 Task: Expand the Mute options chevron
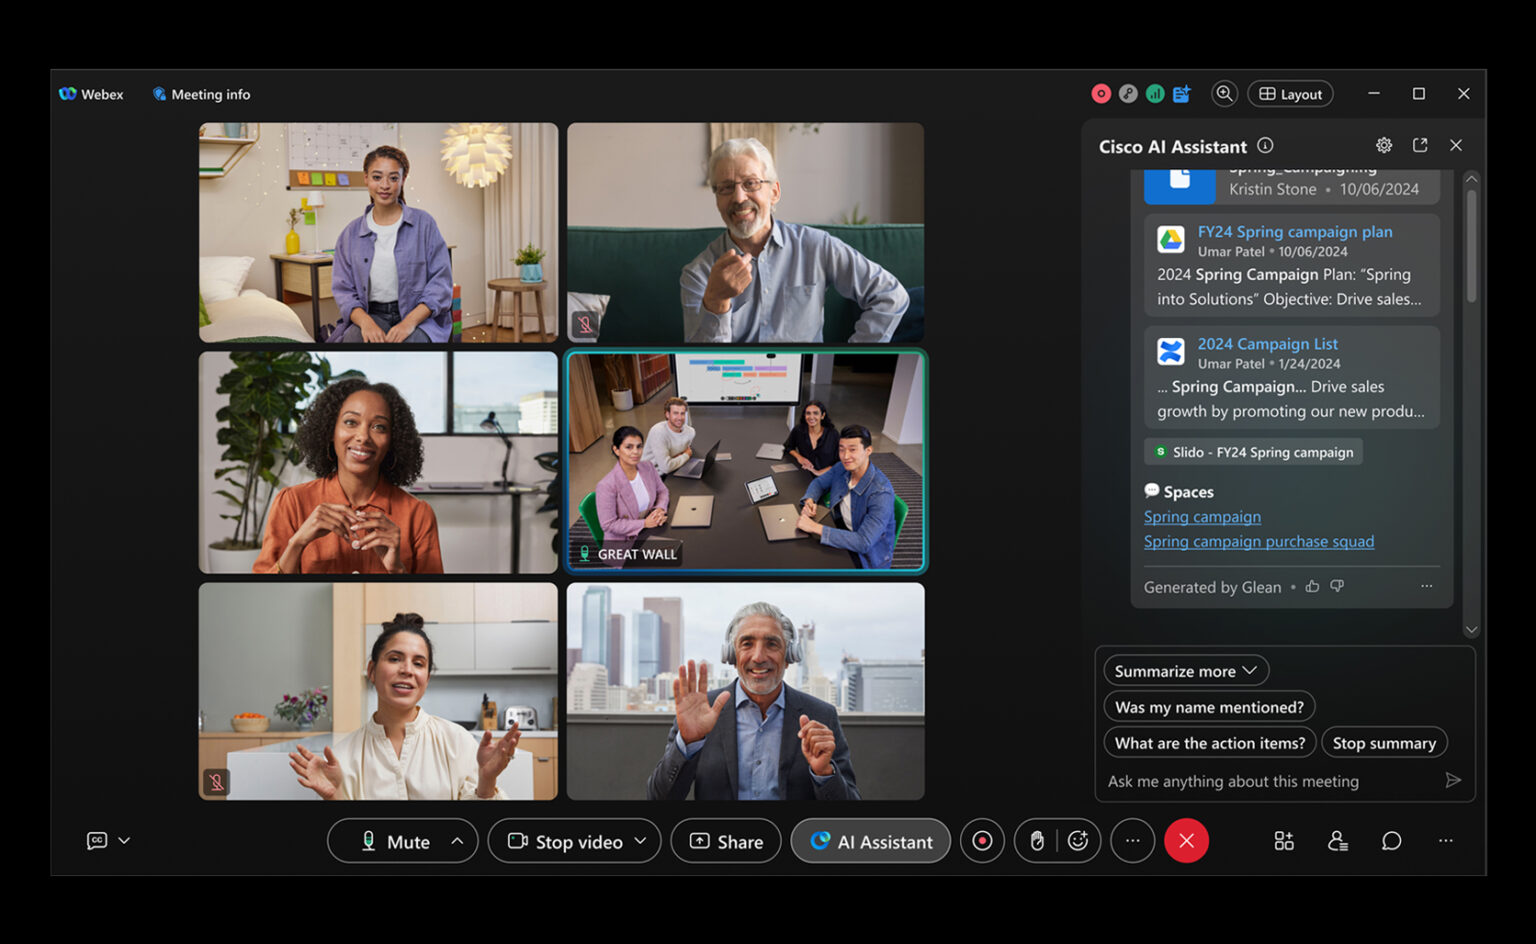[455, 840]
